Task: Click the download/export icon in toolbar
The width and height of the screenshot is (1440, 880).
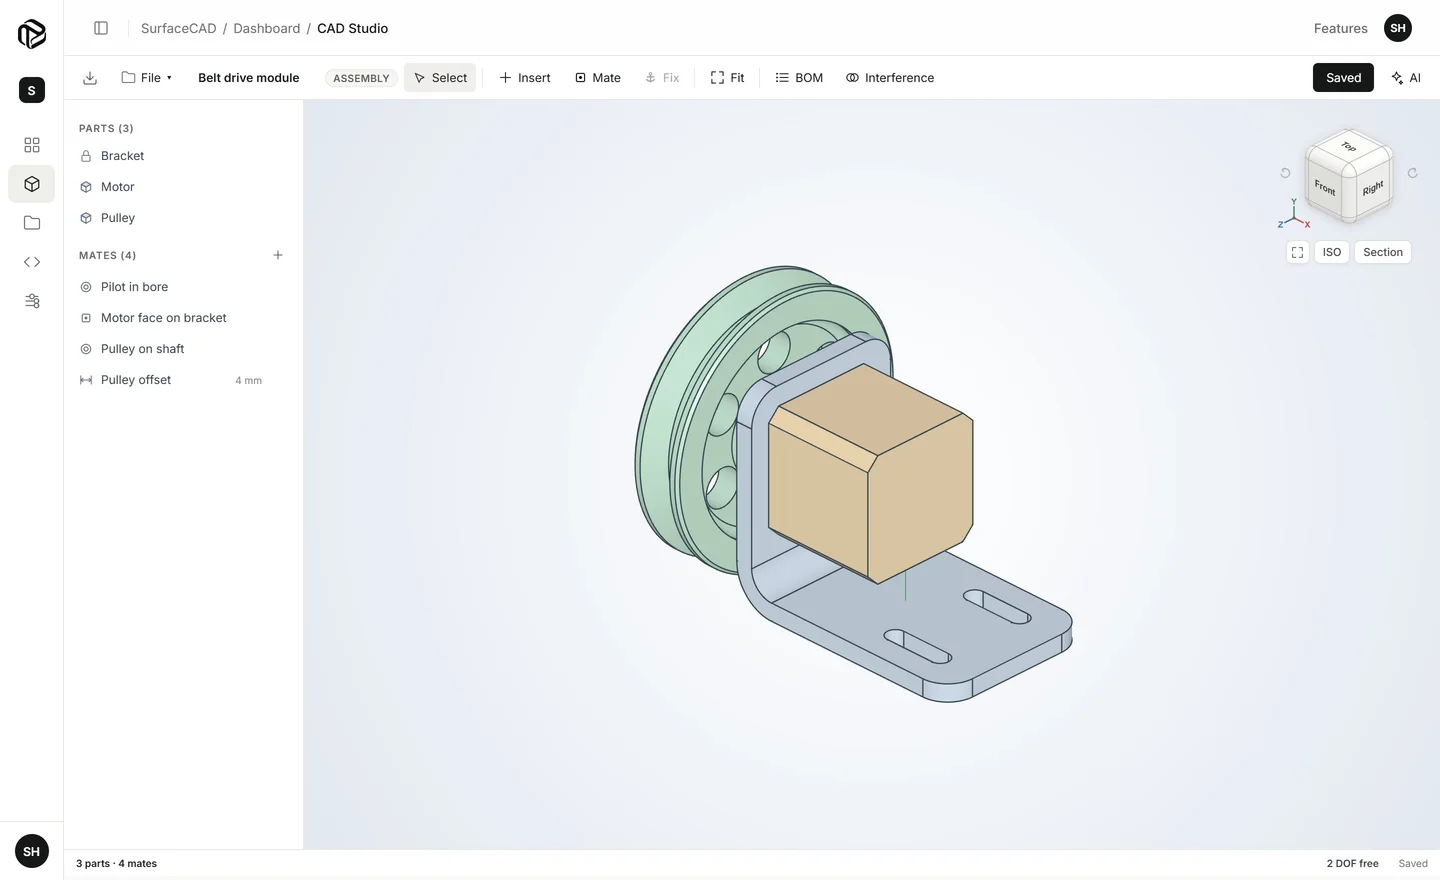Action: click(90, 78)
